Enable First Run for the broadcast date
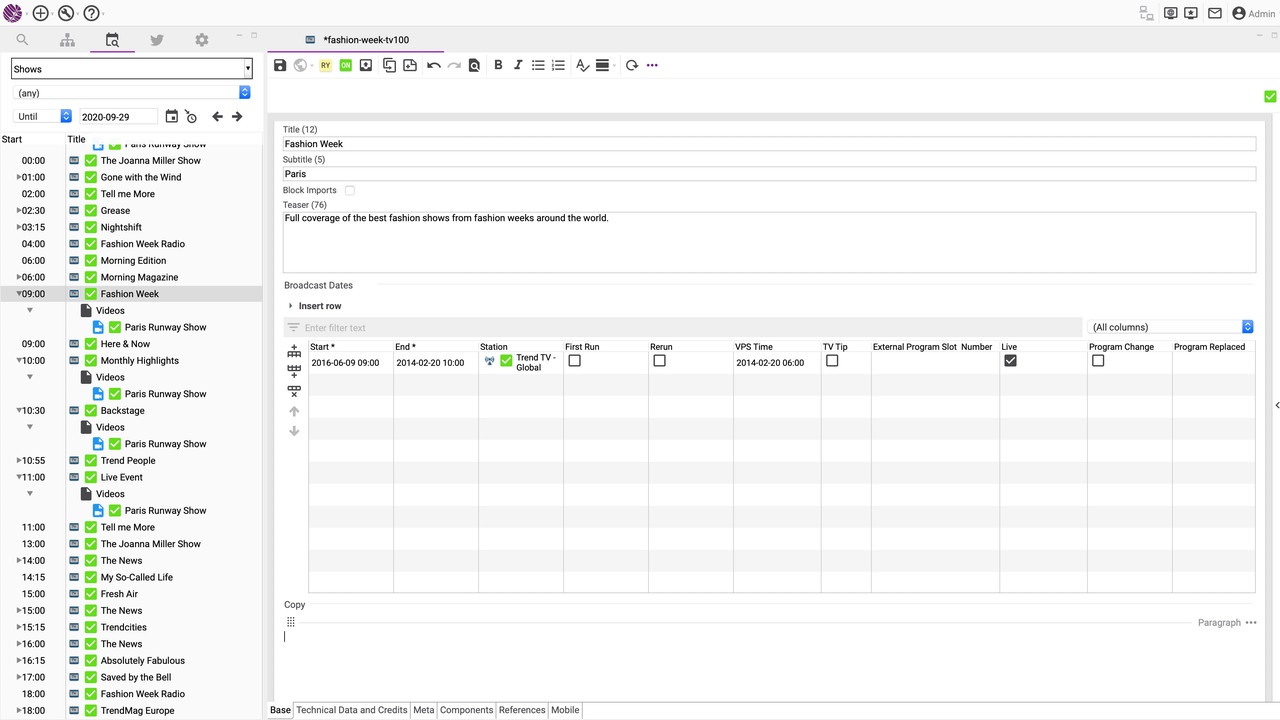 pyautogui.click(x=574, y=360)
